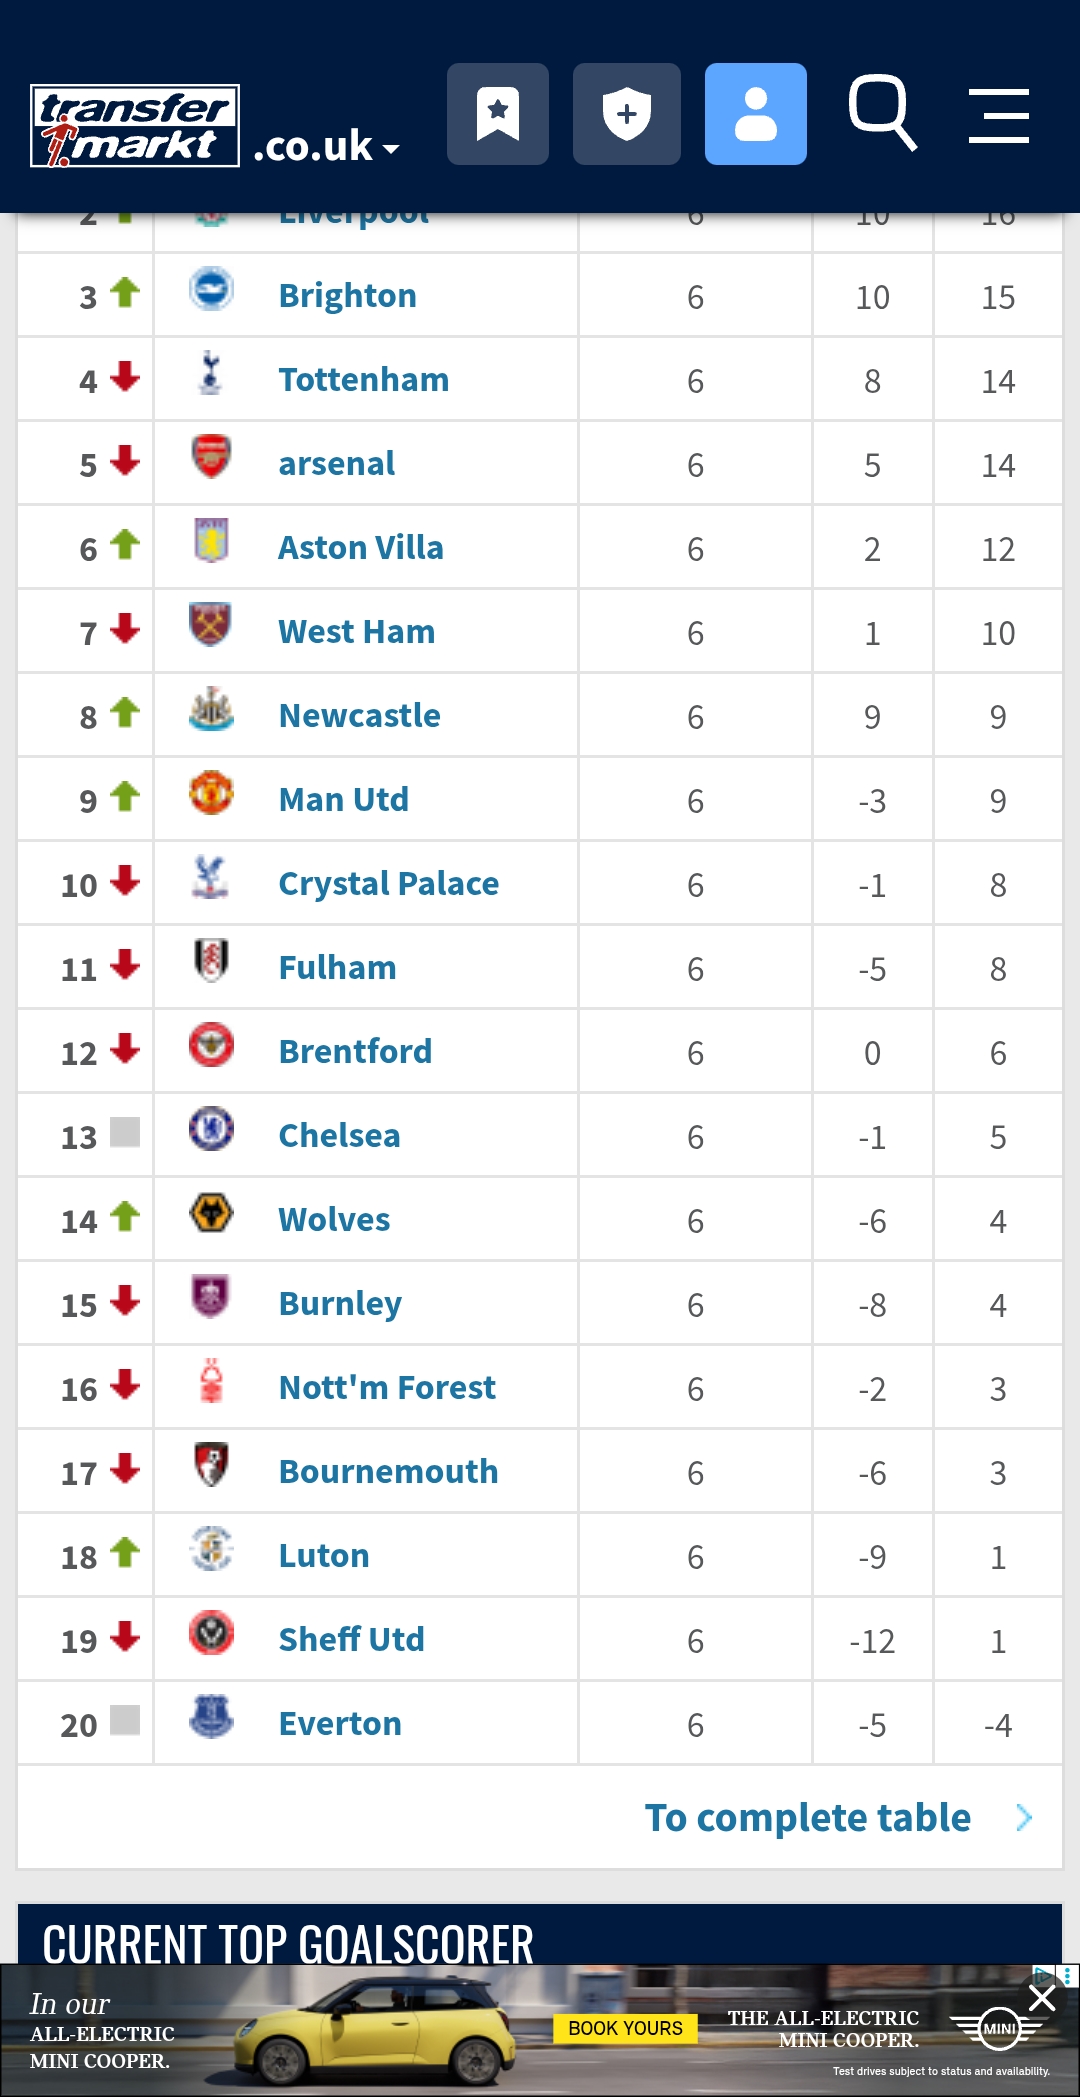Image resolution: width=1080 pixels, height=2097 pixels.
Task: Open the Everton team link
Action: pos(339,1724)
